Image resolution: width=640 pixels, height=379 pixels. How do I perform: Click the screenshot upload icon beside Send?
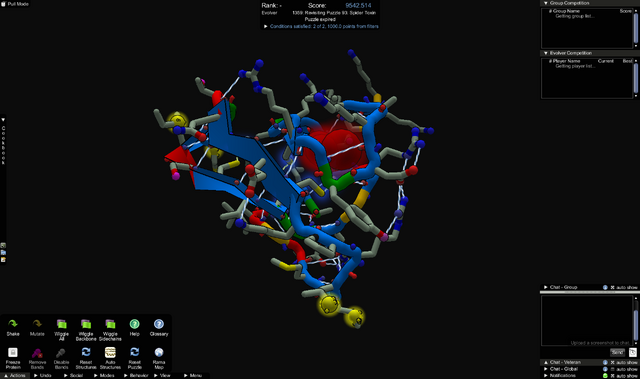coord(633,352)
